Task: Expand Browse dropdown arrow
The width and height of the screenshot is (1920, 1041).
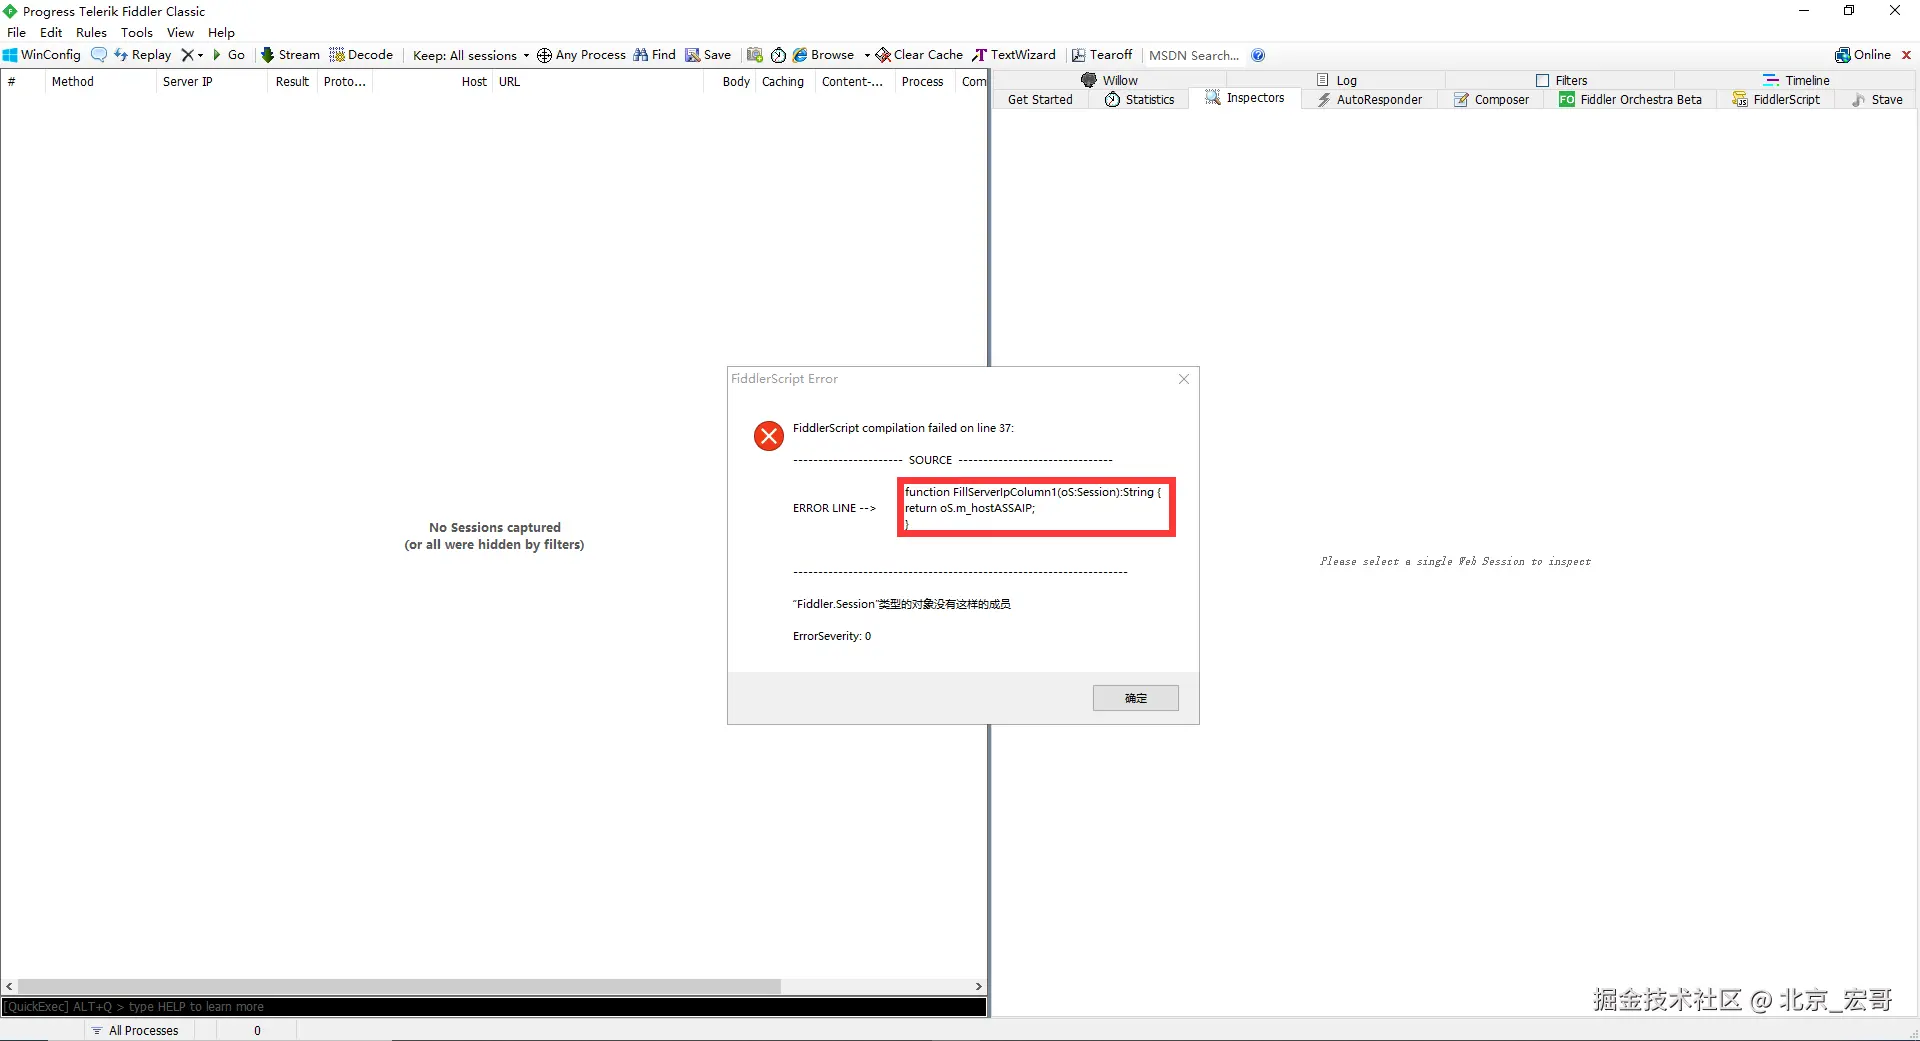Action: coord(867,55)
